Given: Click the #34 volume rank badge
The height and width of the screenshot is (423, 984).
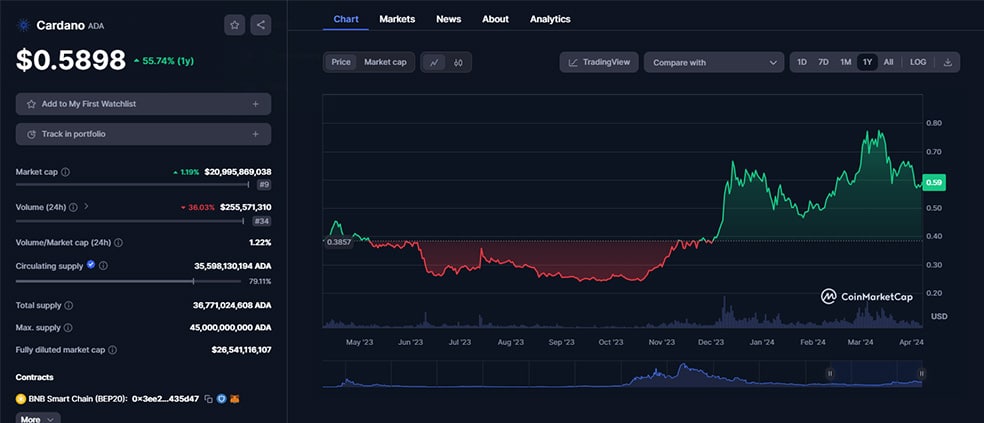Looking at the screenshot, I should tap(262, 221).
